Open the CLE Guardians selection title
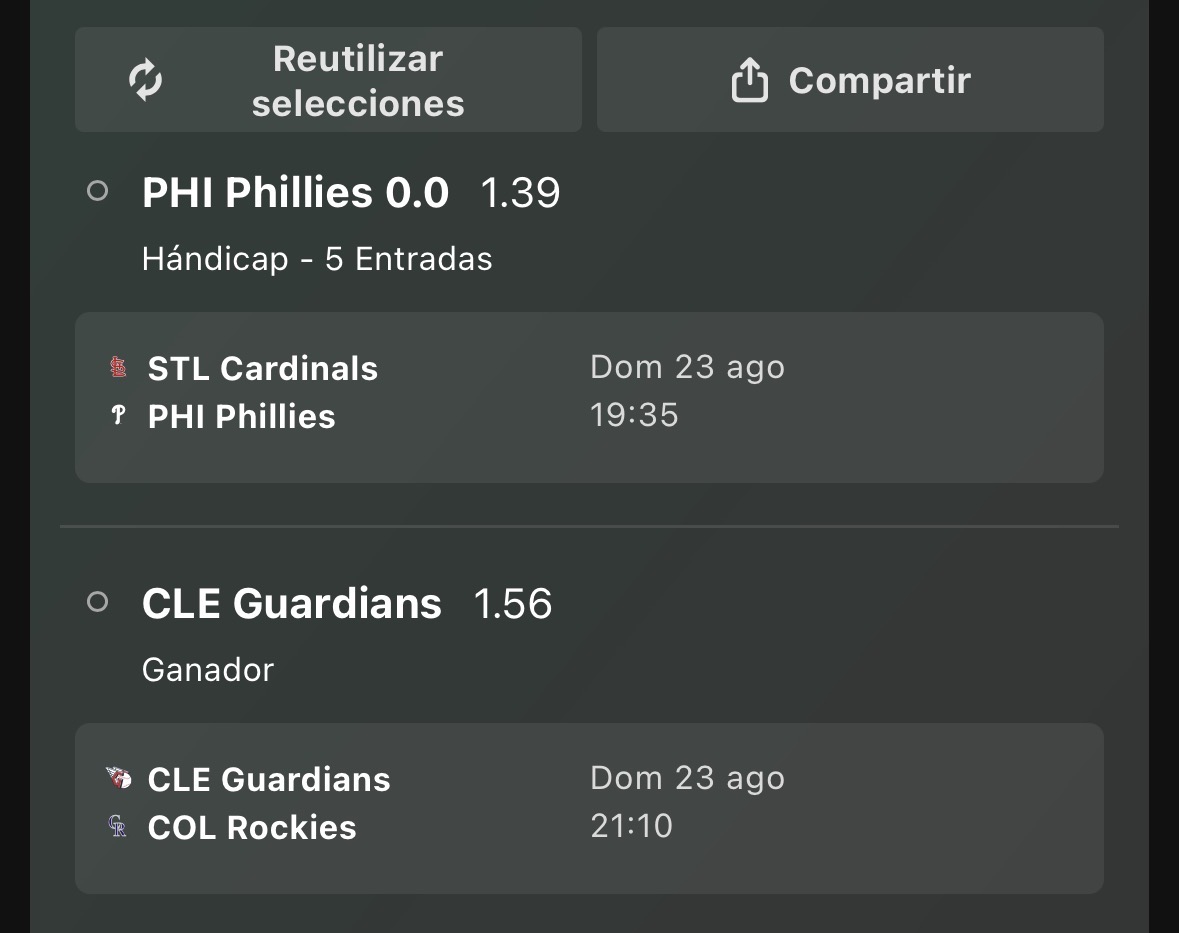The image size is (1179, 933). [x=292, y=604]
